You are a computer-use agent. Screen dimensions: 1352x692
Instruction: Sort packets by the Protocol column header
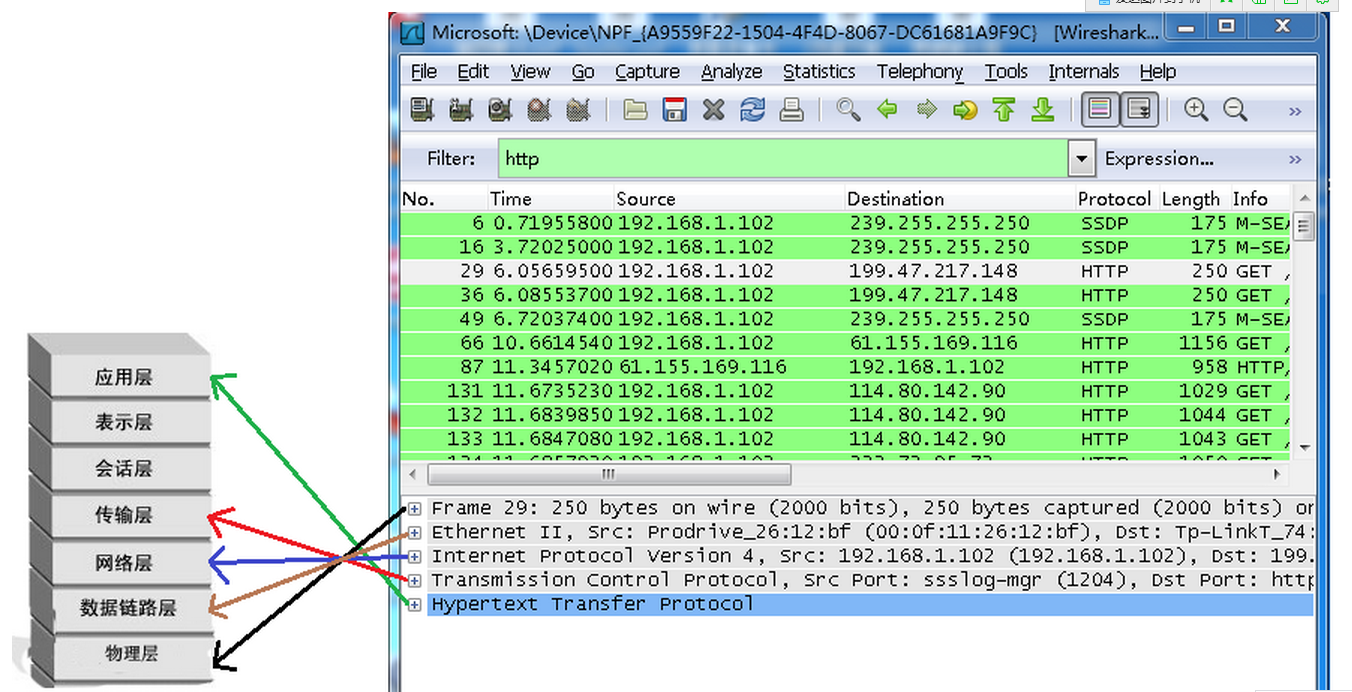pyautogui.click(x=1113, y=199)
